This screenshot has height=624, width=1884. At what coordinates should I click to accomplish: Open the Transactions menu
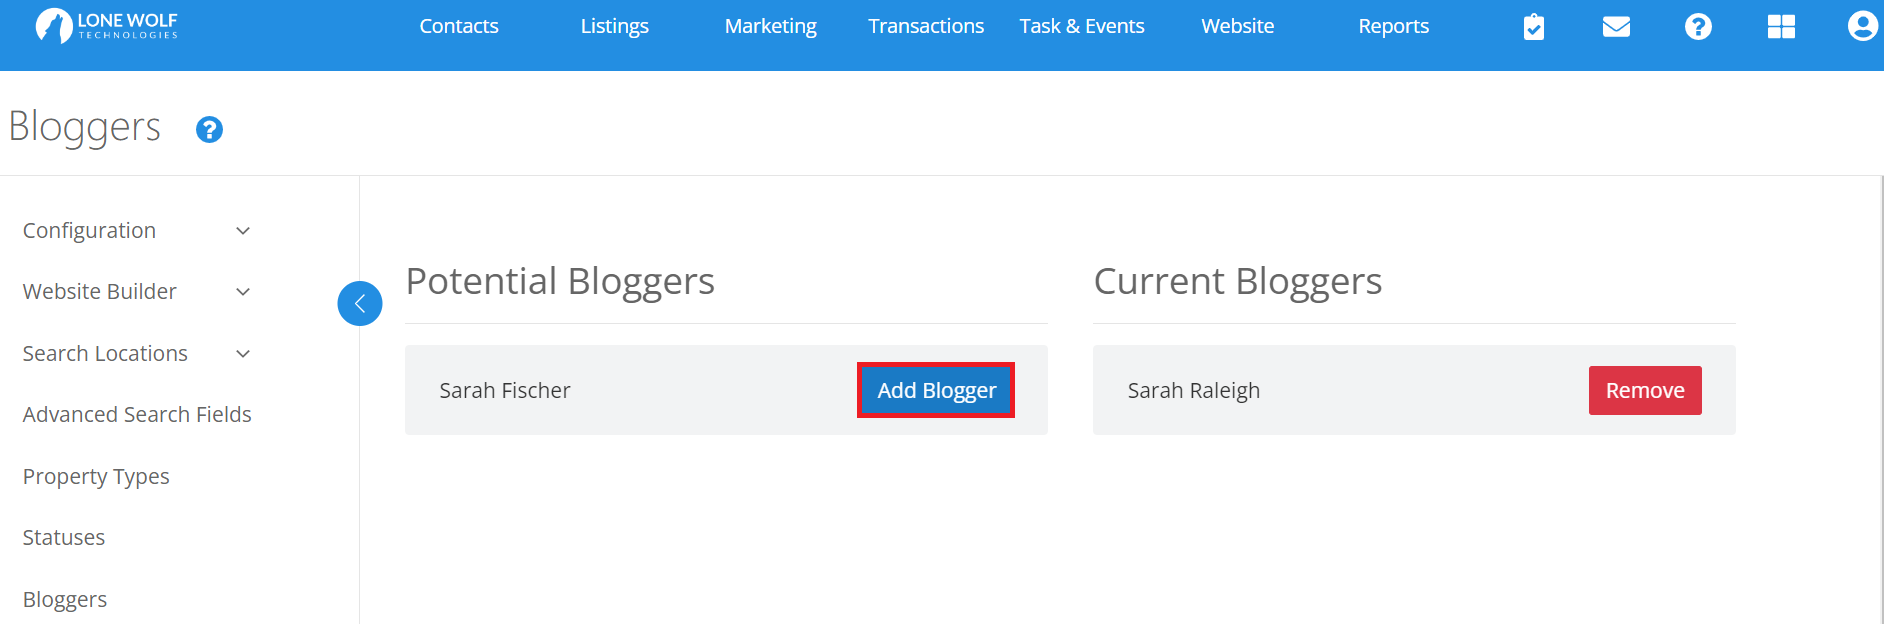925,26
